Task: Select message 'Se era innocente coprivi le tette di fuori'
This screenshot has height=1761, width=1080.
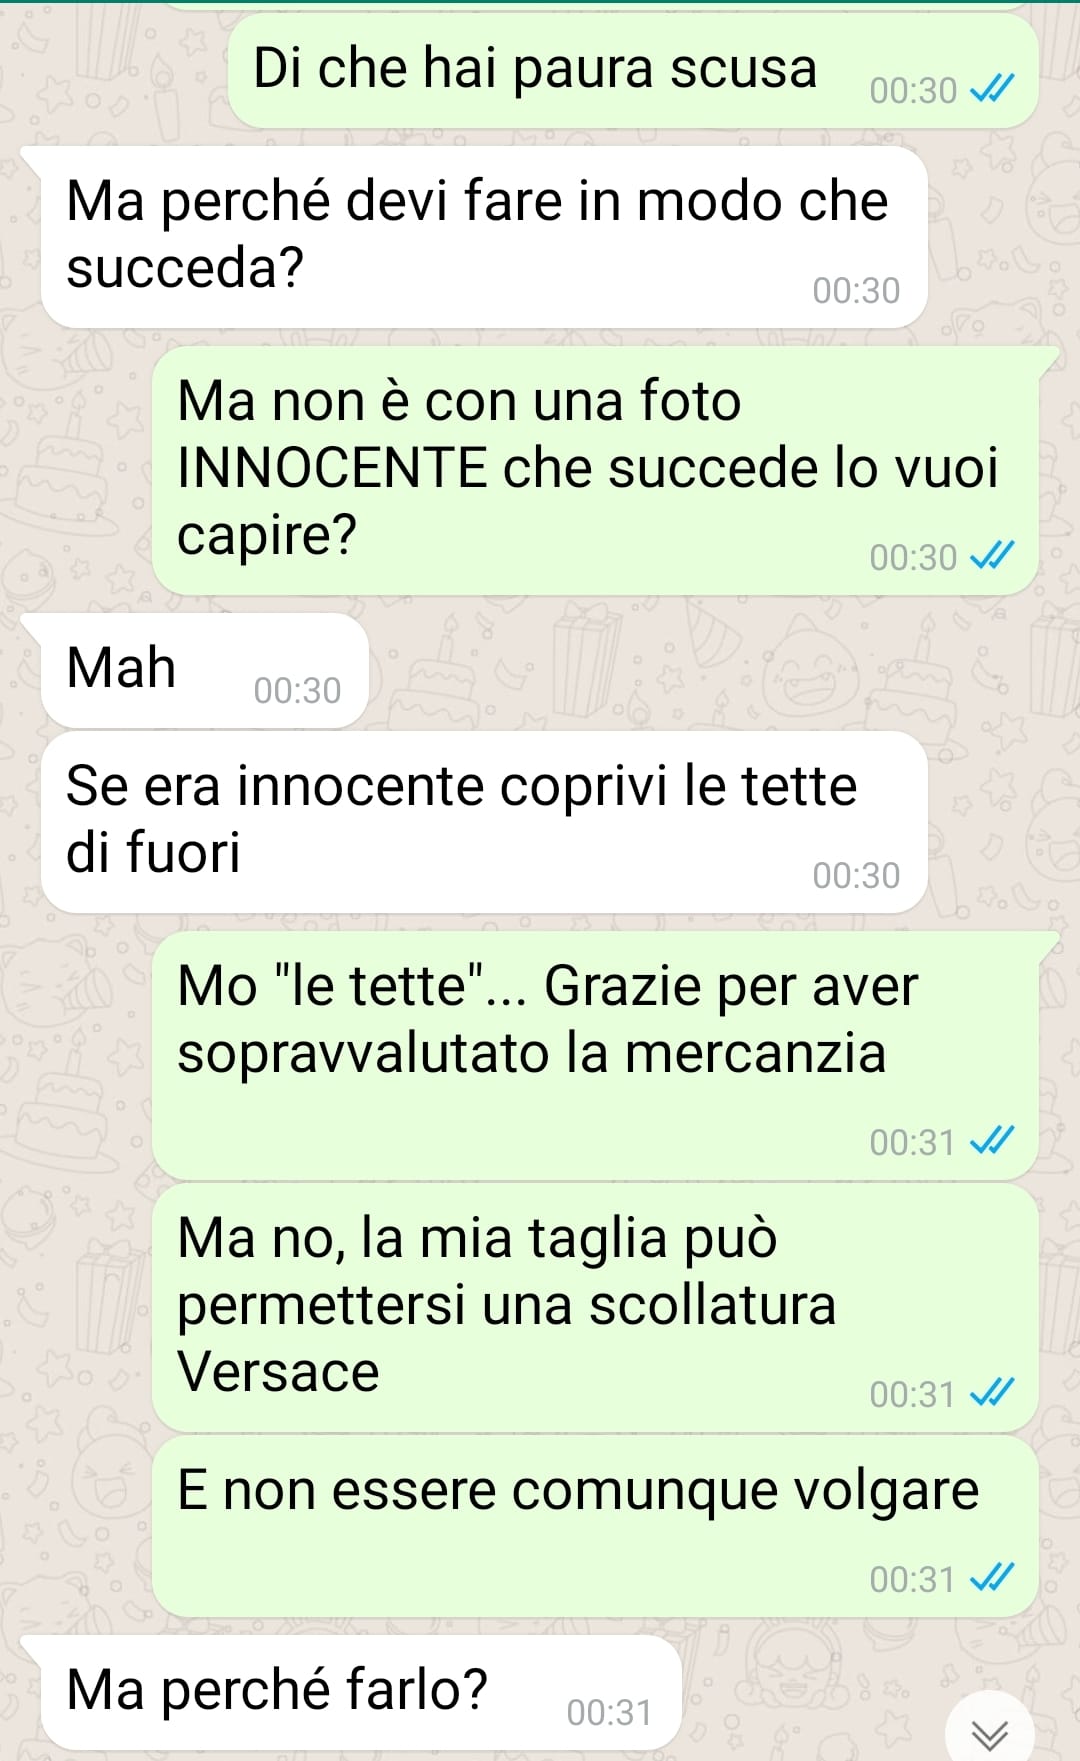Action: coord(484,822)
